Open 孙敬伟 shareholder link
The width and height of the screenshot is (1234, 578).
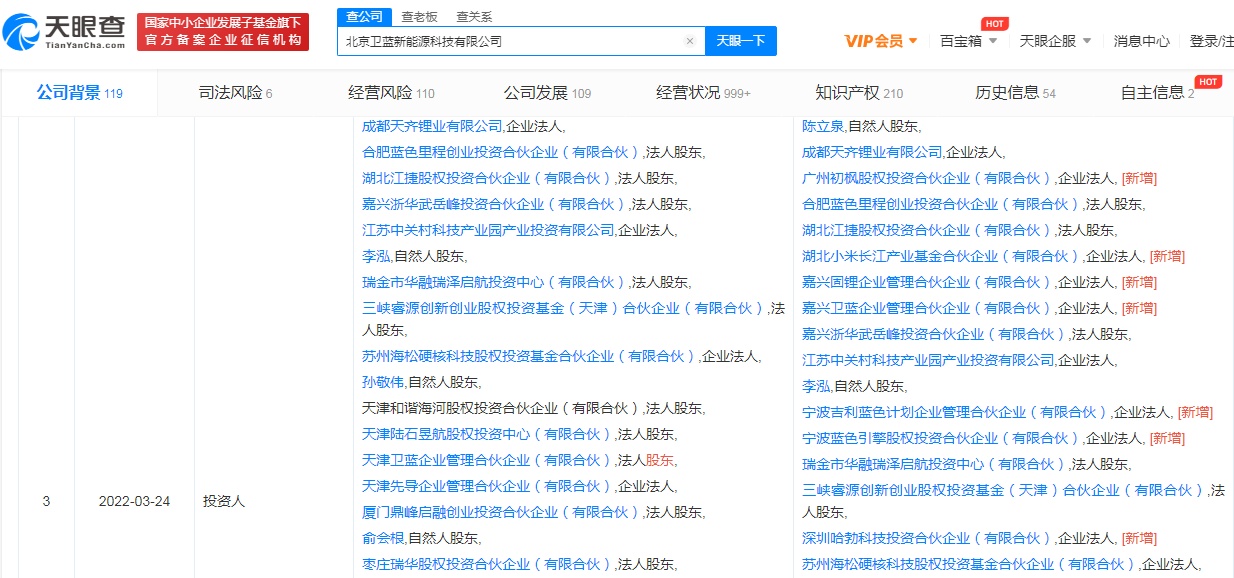[x=383, y=382]
